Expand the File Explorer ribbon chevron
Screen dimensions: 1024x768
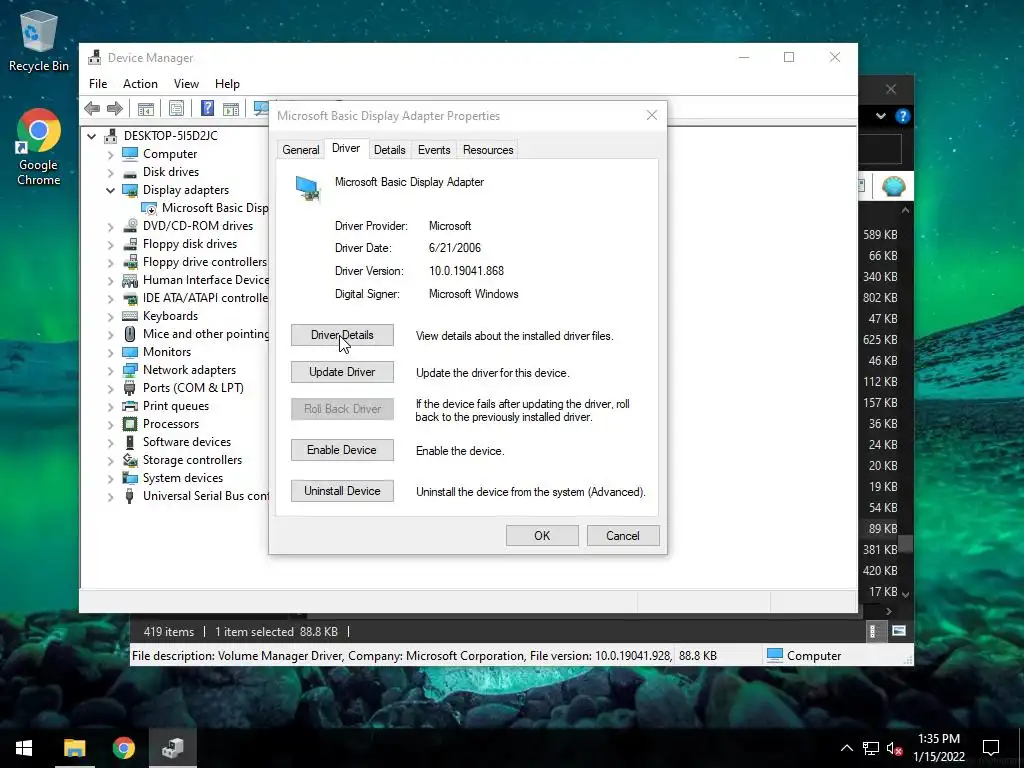(x=881, y=116)
